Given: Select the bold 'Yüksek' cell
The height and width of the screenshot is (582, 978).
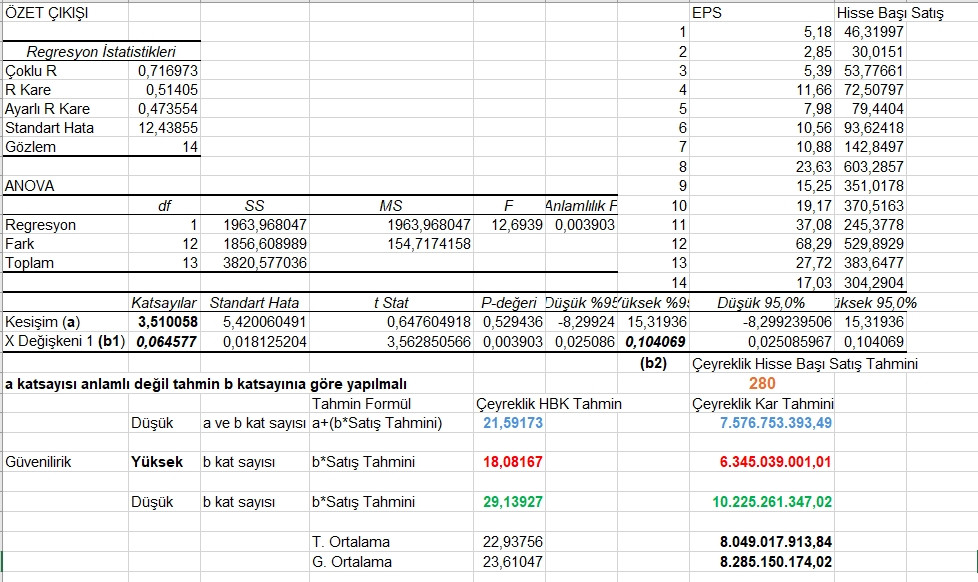Looking at the screenshot, I should coord(157,462).
